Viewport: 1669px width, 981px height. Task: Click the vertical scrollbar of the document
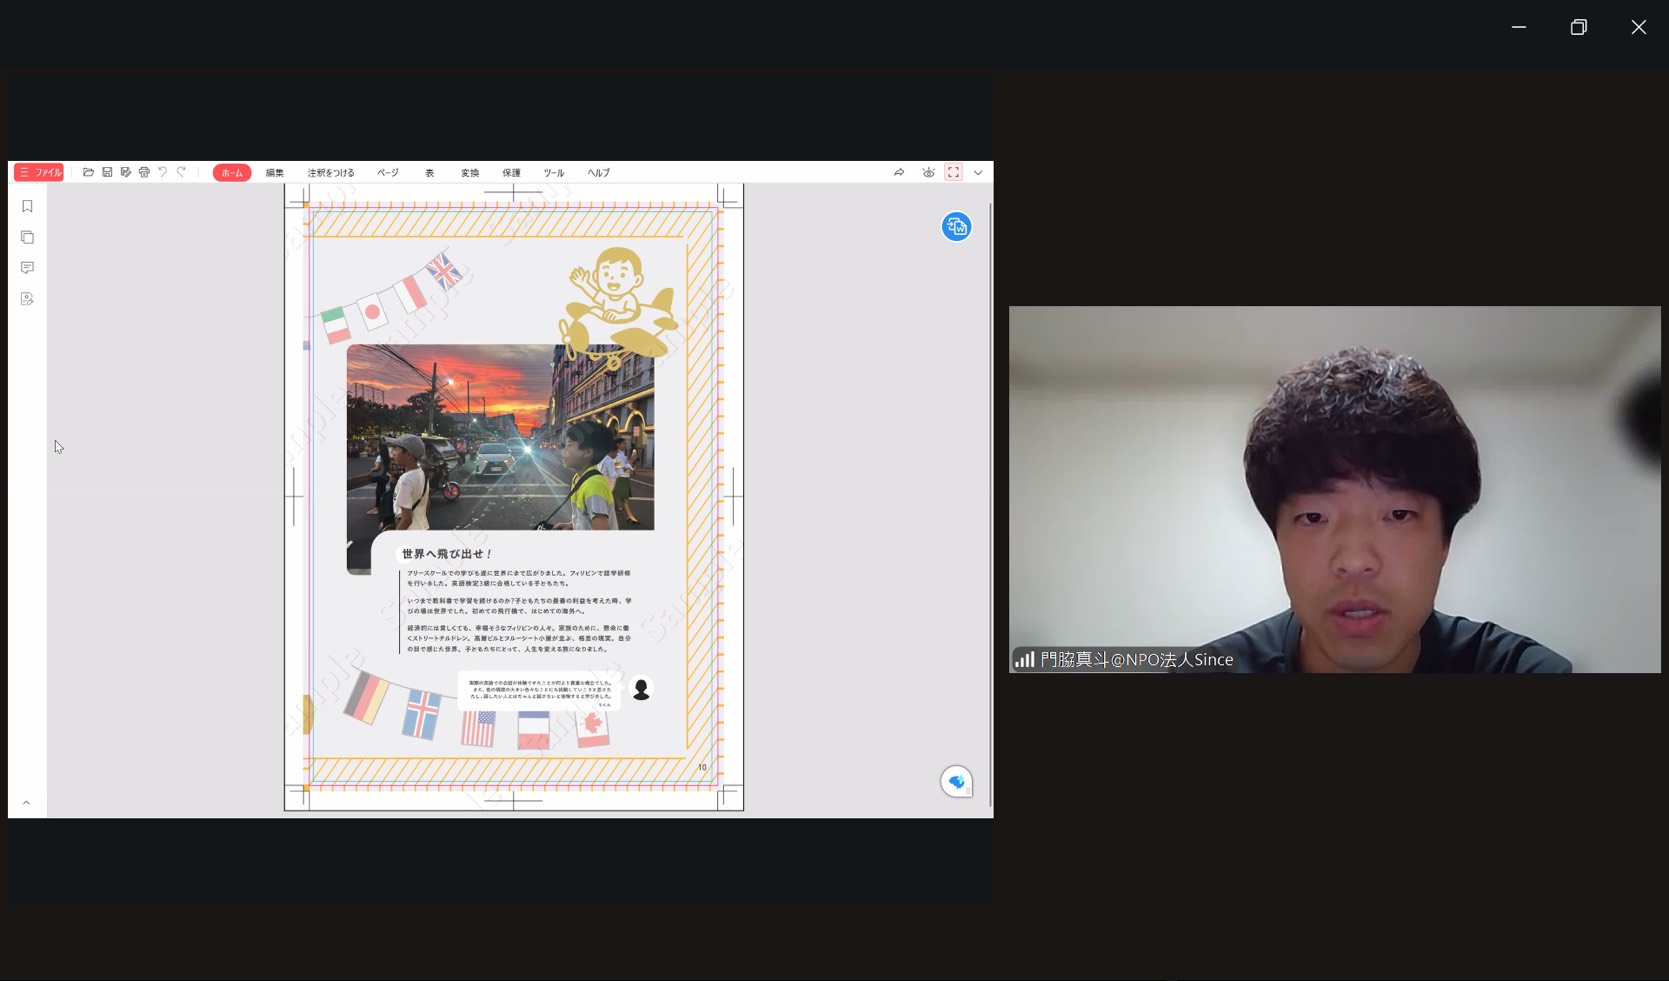click(990, 500)
